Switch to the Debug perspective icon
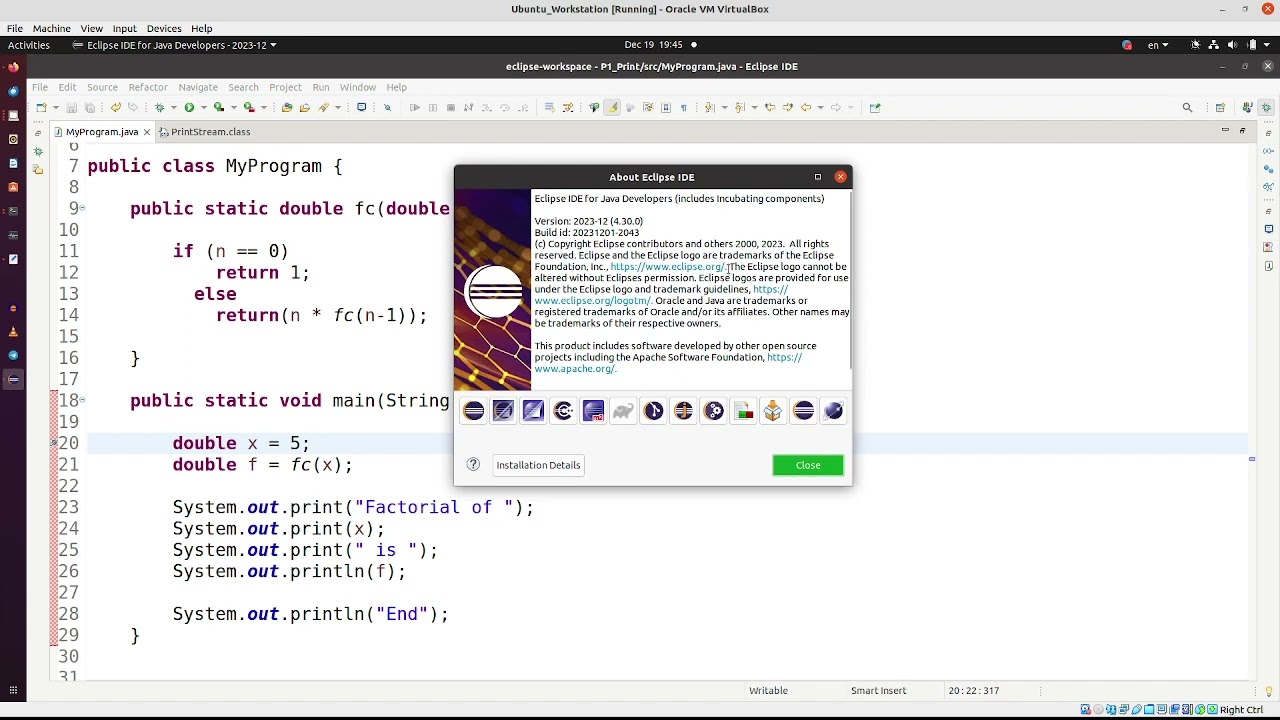 point(1267,107)
